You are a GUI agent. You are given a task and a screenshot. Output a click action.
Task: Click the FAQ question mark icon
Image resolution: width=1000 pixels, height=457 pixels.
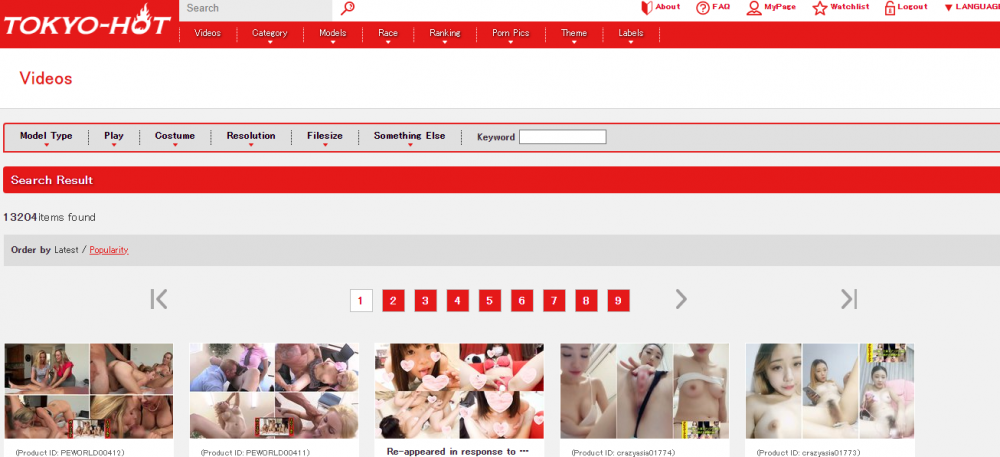coord(703,8)
